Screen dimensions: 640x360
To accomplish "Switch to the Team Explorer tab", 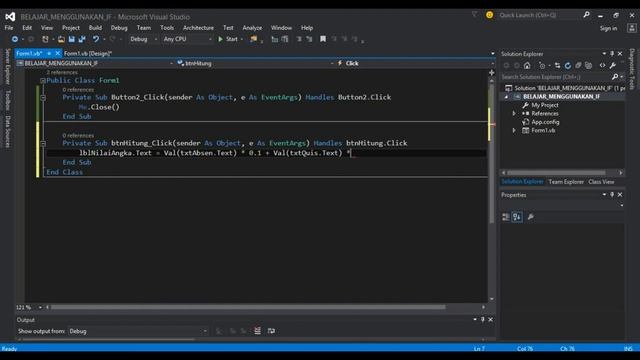I will click(x=566, y=182).
